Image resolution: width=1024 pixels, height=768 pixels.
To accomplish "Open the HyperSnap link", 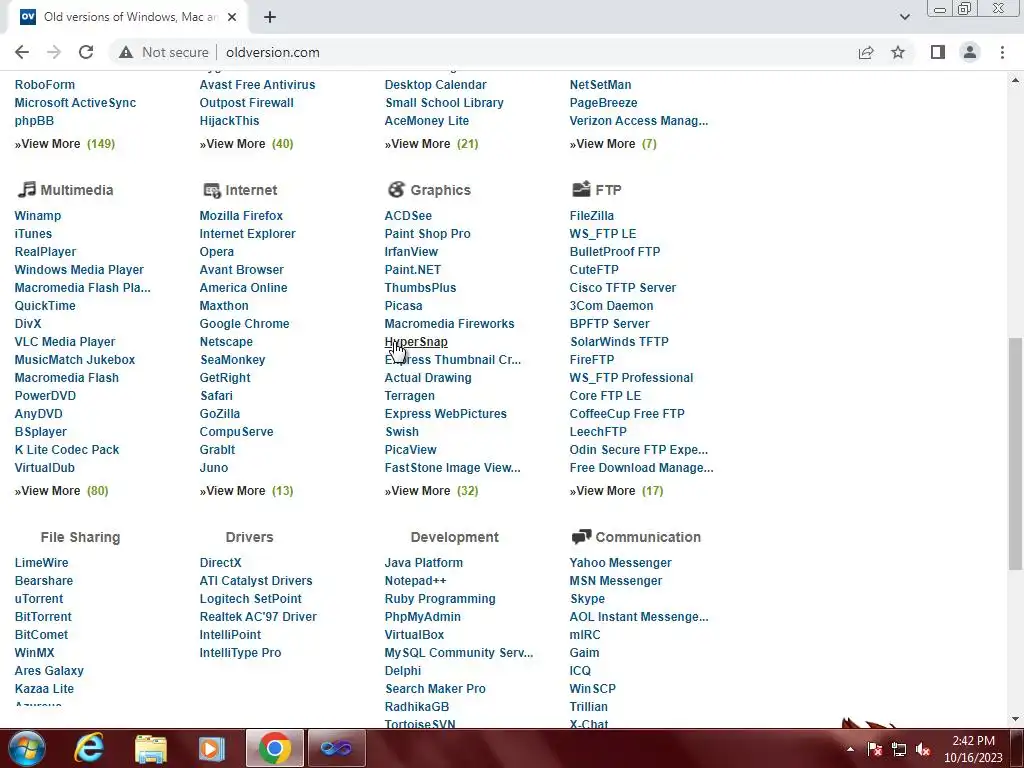I will click(x=416, y=342).
